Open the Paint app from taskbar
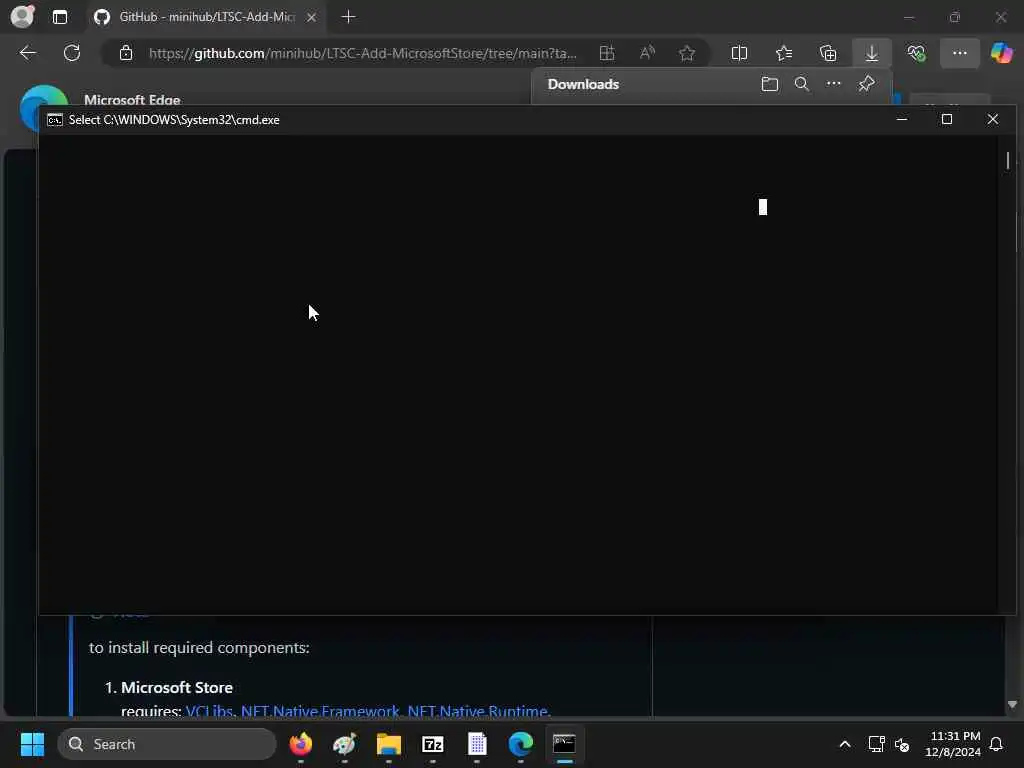This screenshot has width=1024, height=768. click(344, 744)
